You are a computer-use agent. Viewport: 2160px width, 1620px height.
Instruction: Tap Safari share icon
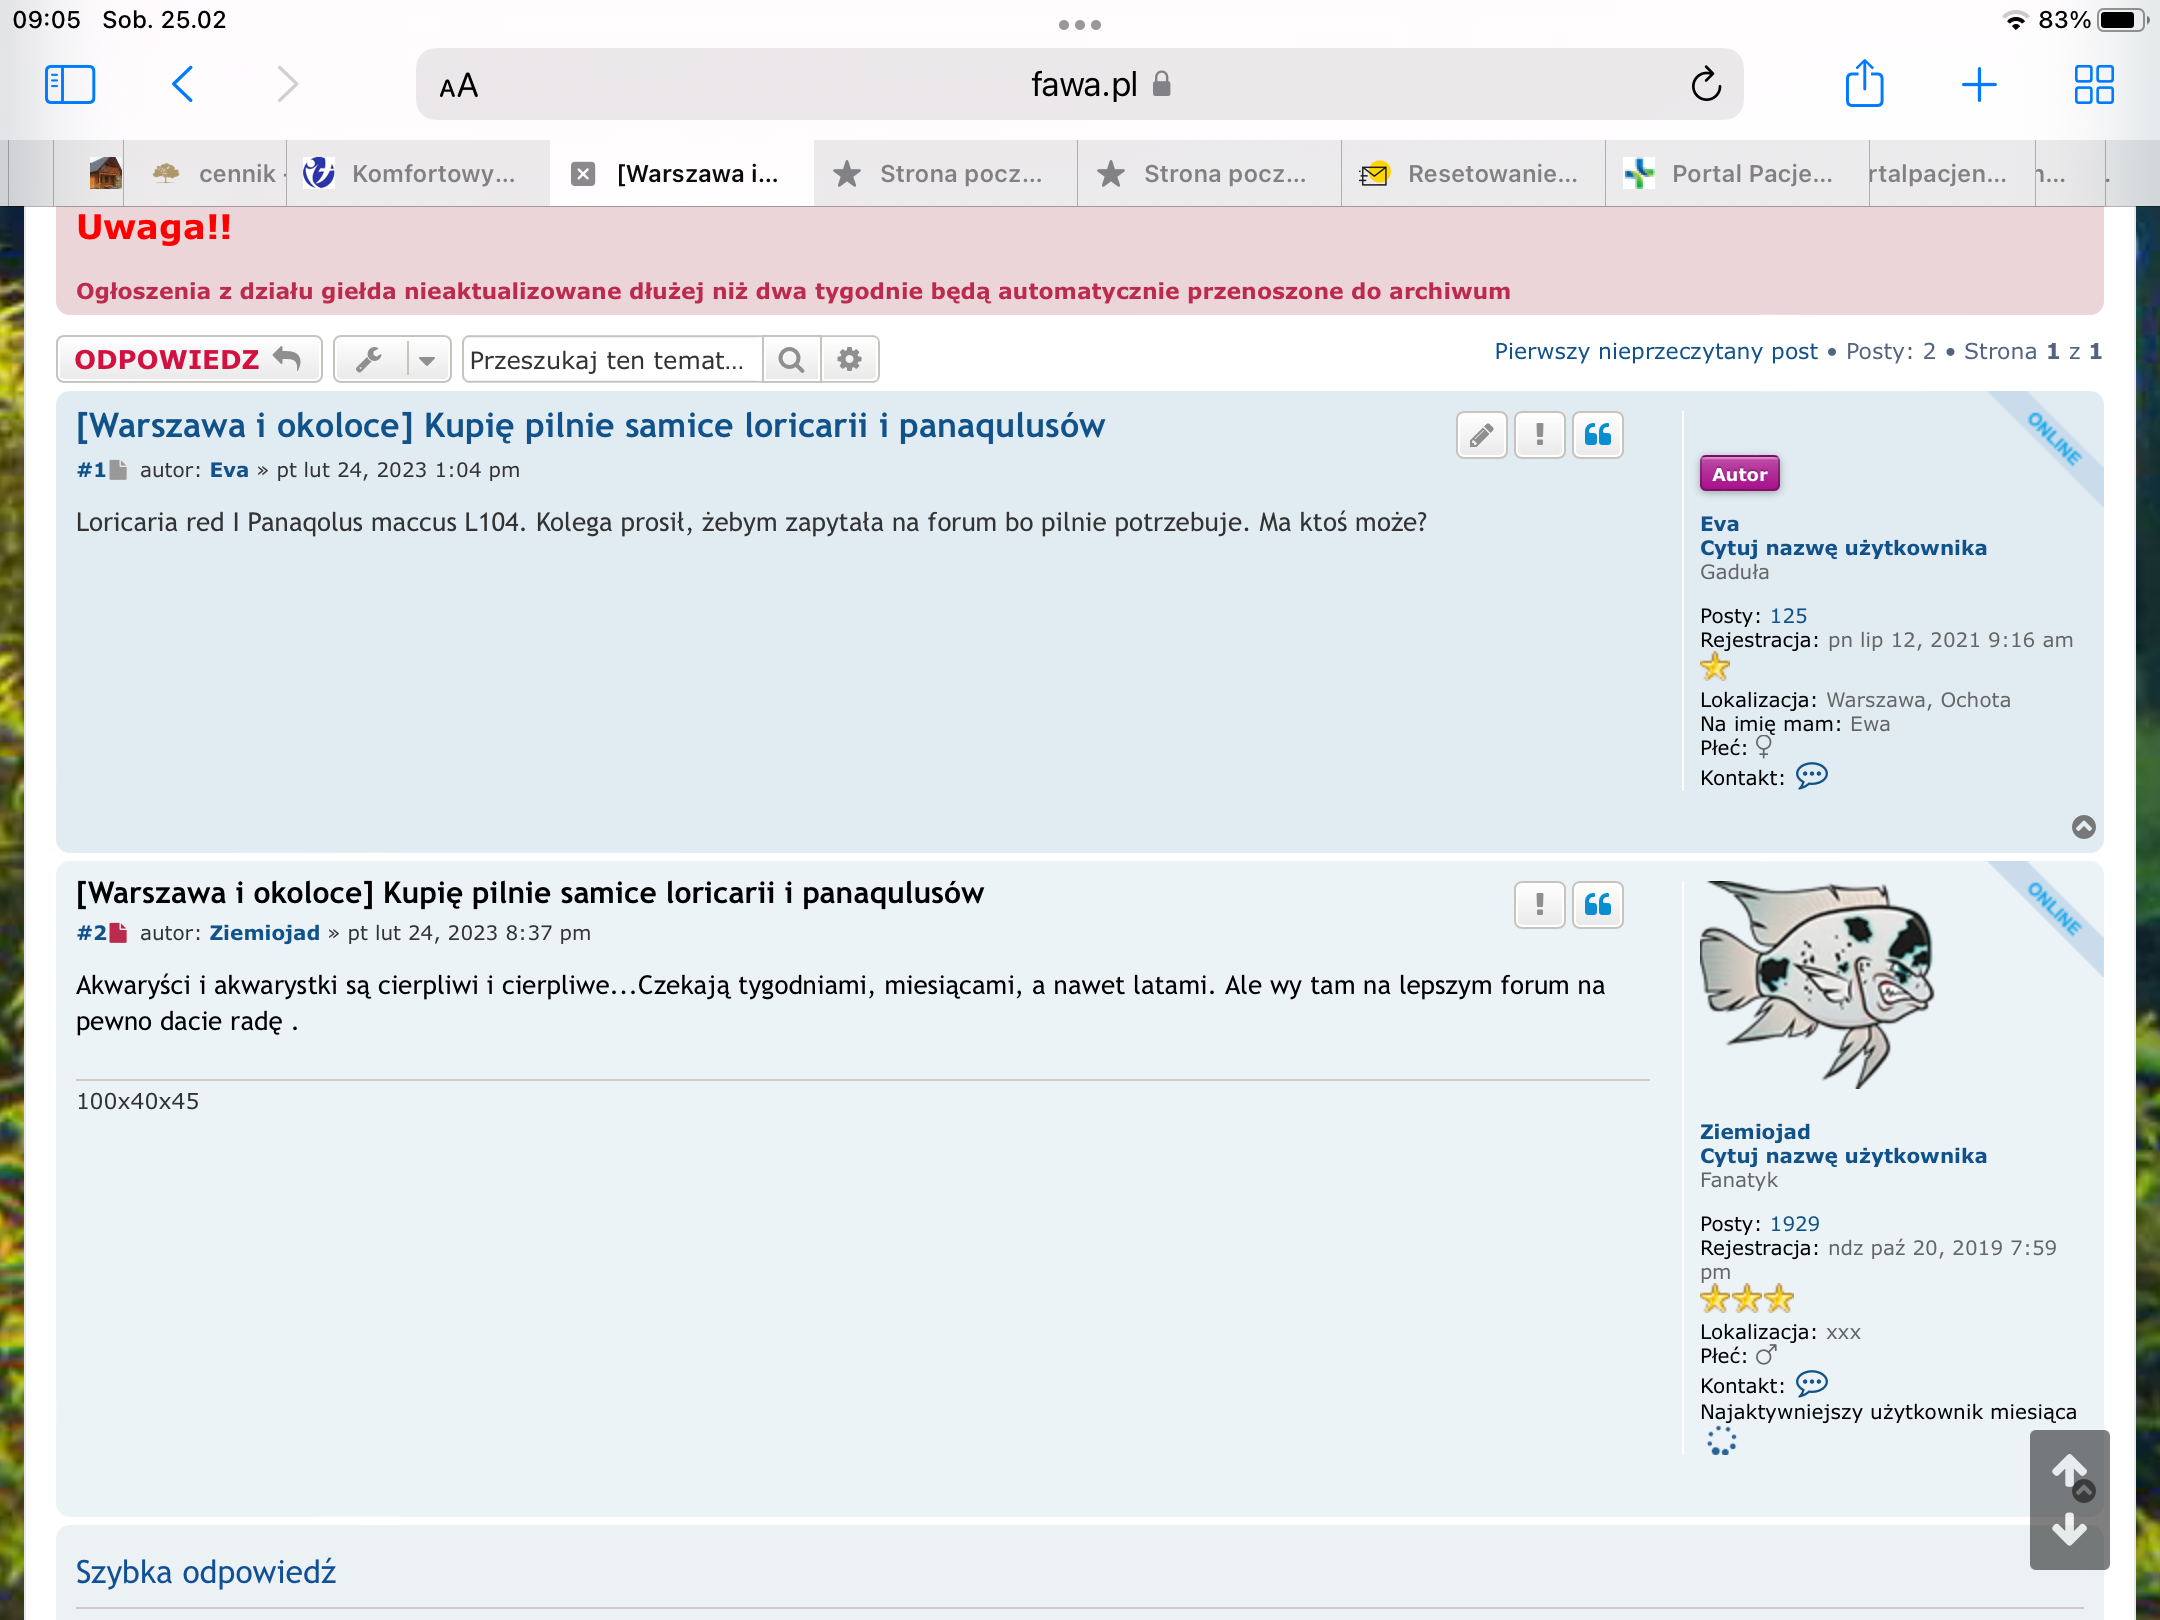1864,84
